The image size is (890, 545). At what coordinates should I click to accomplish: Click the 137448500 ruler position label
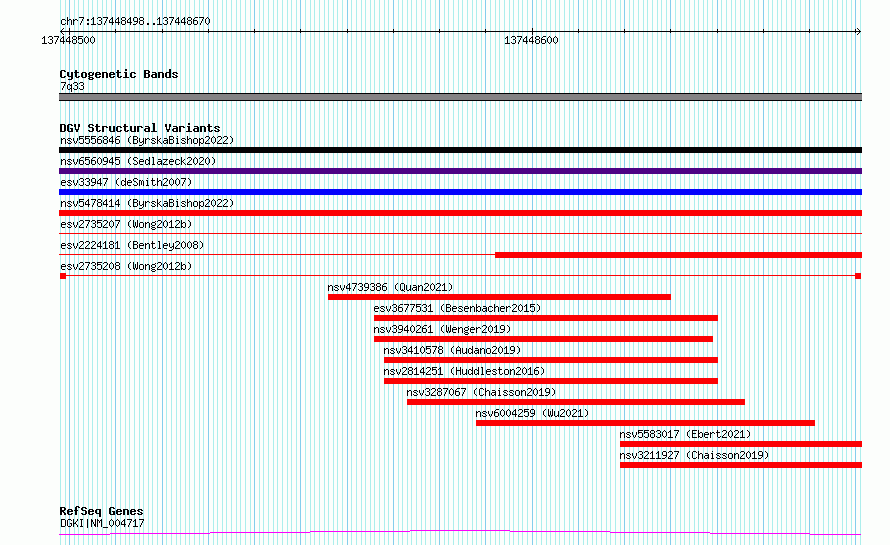click(x=68, y=40)
